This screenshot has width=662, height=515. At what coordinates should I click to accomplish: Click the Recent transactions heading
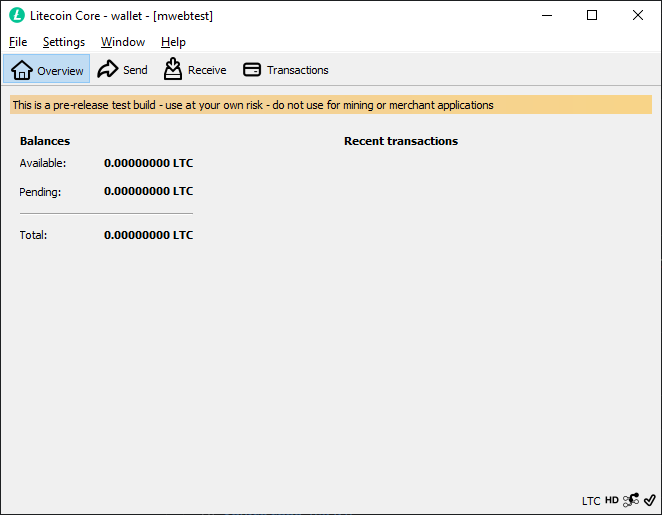pyautogui.click(x=400, y=141)
